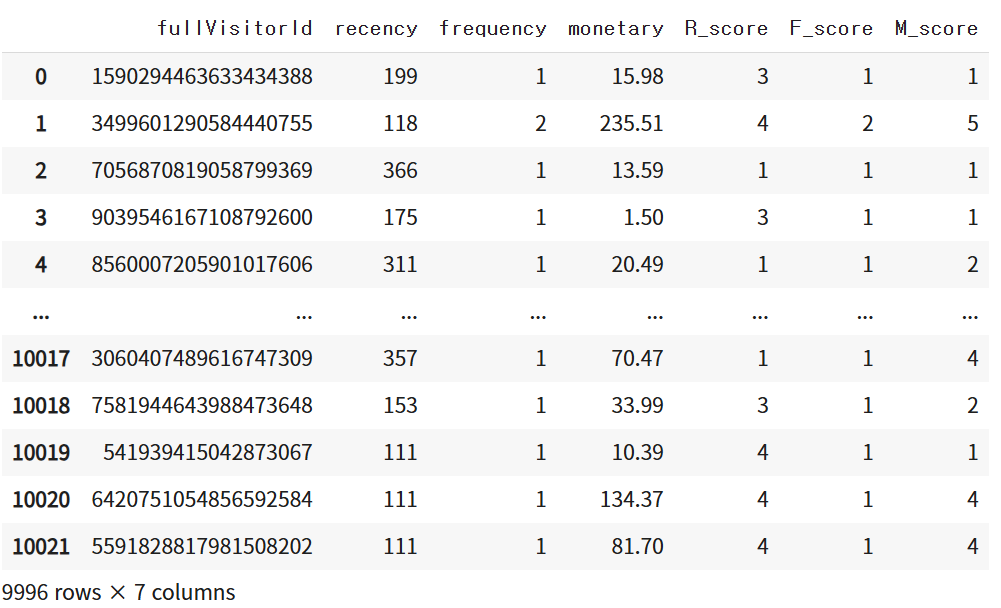Screen dimensions: 1001x608
Task: Click monetary value 70.47
Action: (x=638, y=358)
